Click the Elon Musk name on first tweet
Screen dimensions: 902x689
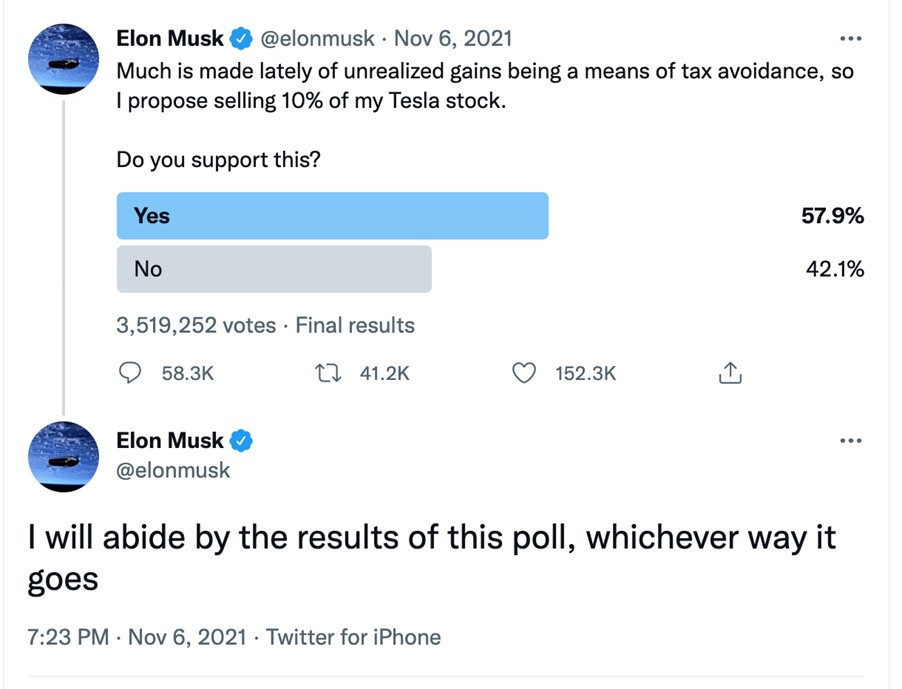tap(170, 39)
